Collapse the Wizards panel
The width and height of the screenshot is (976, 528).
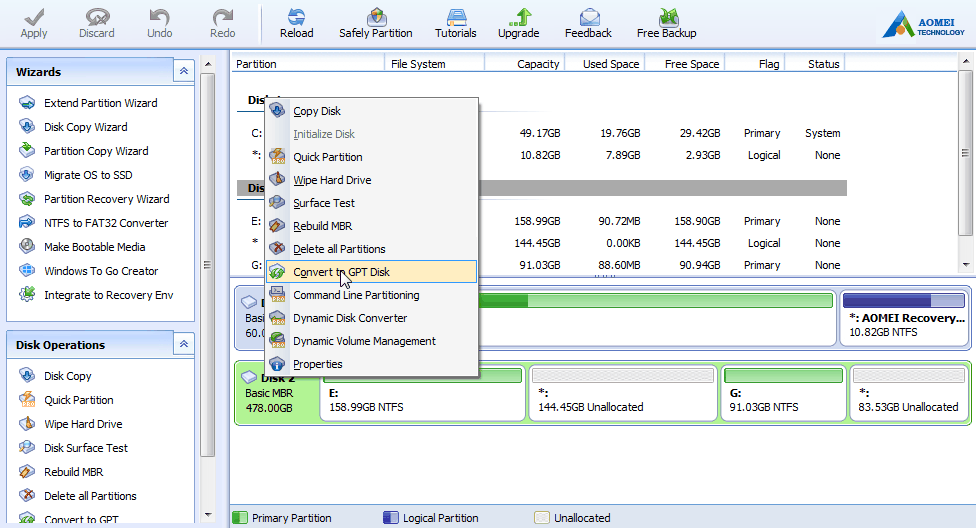[x=184, y=71]
